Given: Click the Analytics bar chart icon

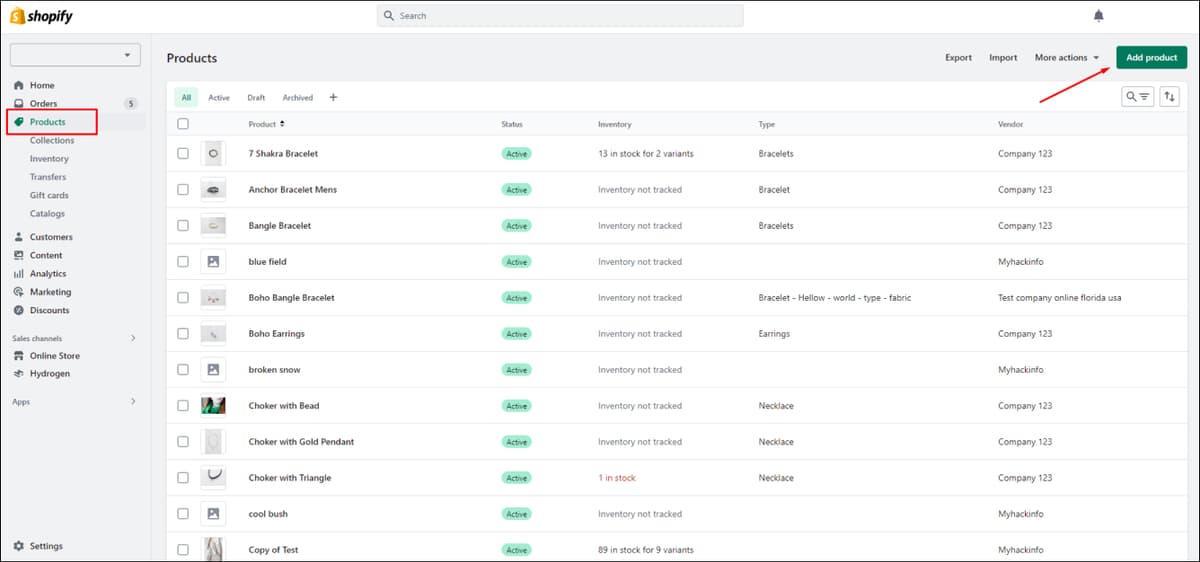Looking at the screenshot, I should [18, 273].
